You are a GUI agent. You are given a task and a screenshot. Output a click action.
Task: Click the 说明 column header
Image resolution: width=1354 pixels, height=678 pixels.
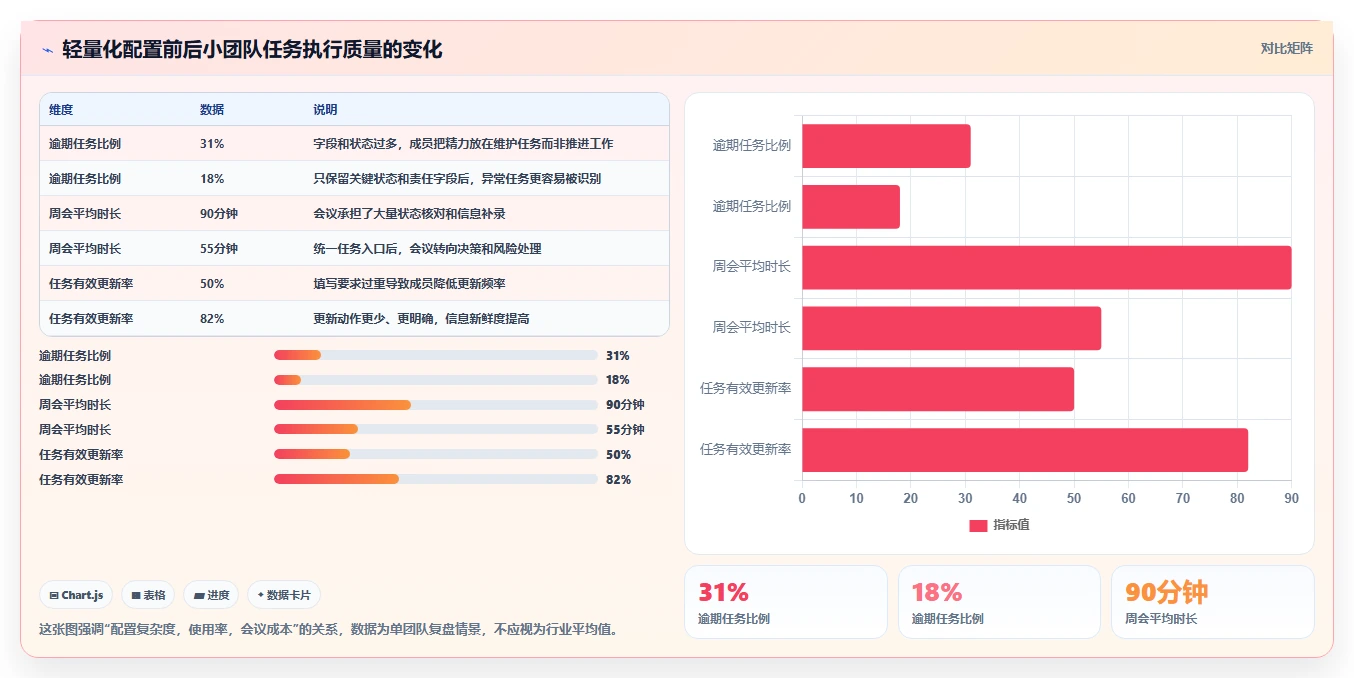point(325,109)
